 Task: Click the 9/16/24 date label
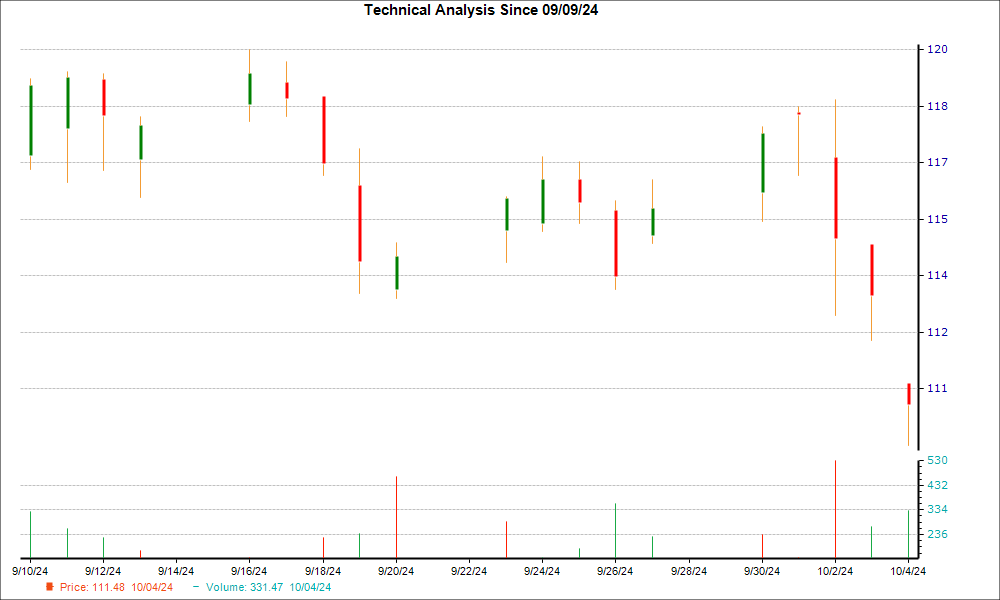click(249, 571)
